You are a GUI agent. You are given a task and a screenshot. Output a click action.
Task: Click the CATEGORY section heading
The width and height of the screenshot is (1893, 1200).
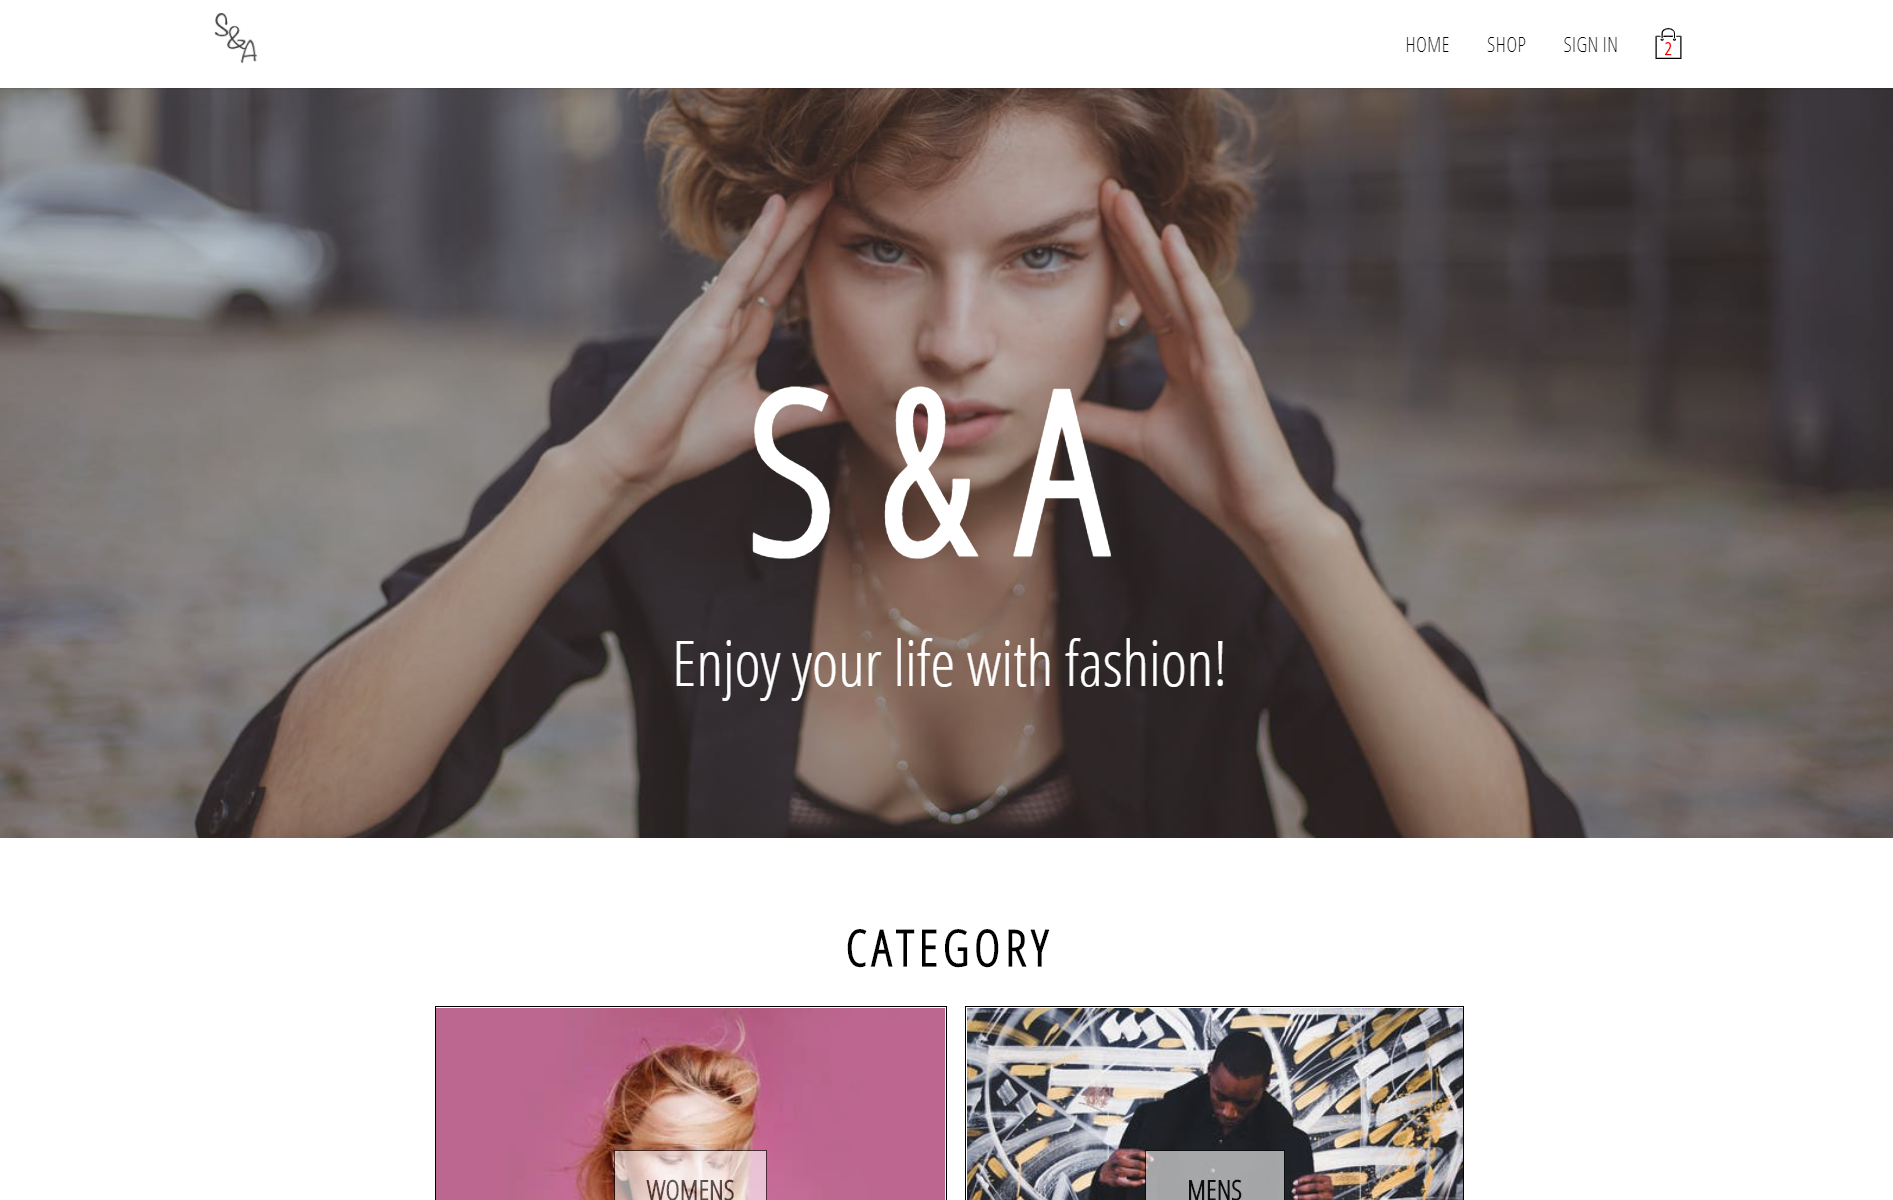coord(948,949)
